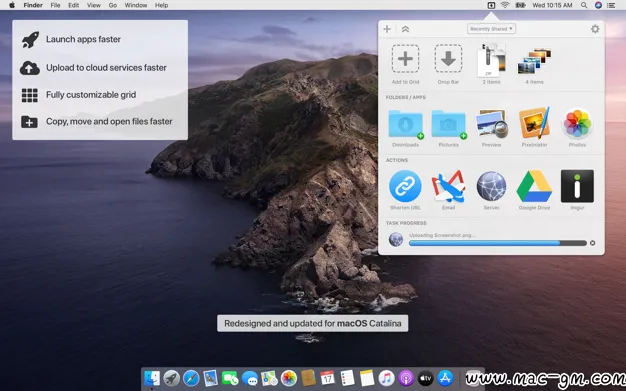Open Maps from the Dock

point(269,378)
